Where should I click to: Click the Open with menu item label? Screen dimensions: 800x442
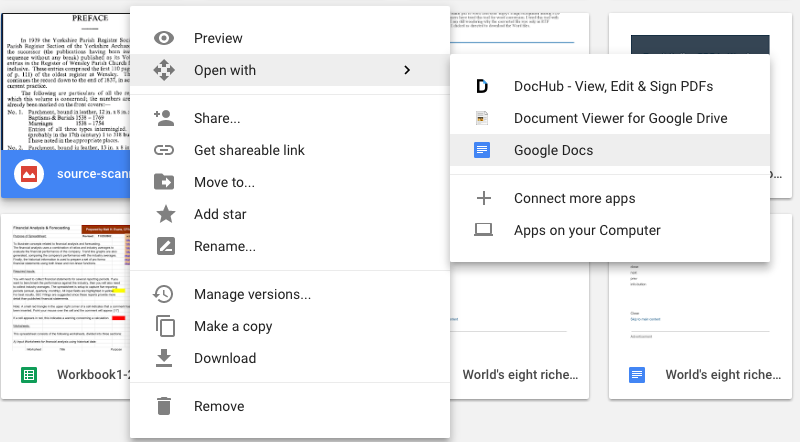point(225,70)
